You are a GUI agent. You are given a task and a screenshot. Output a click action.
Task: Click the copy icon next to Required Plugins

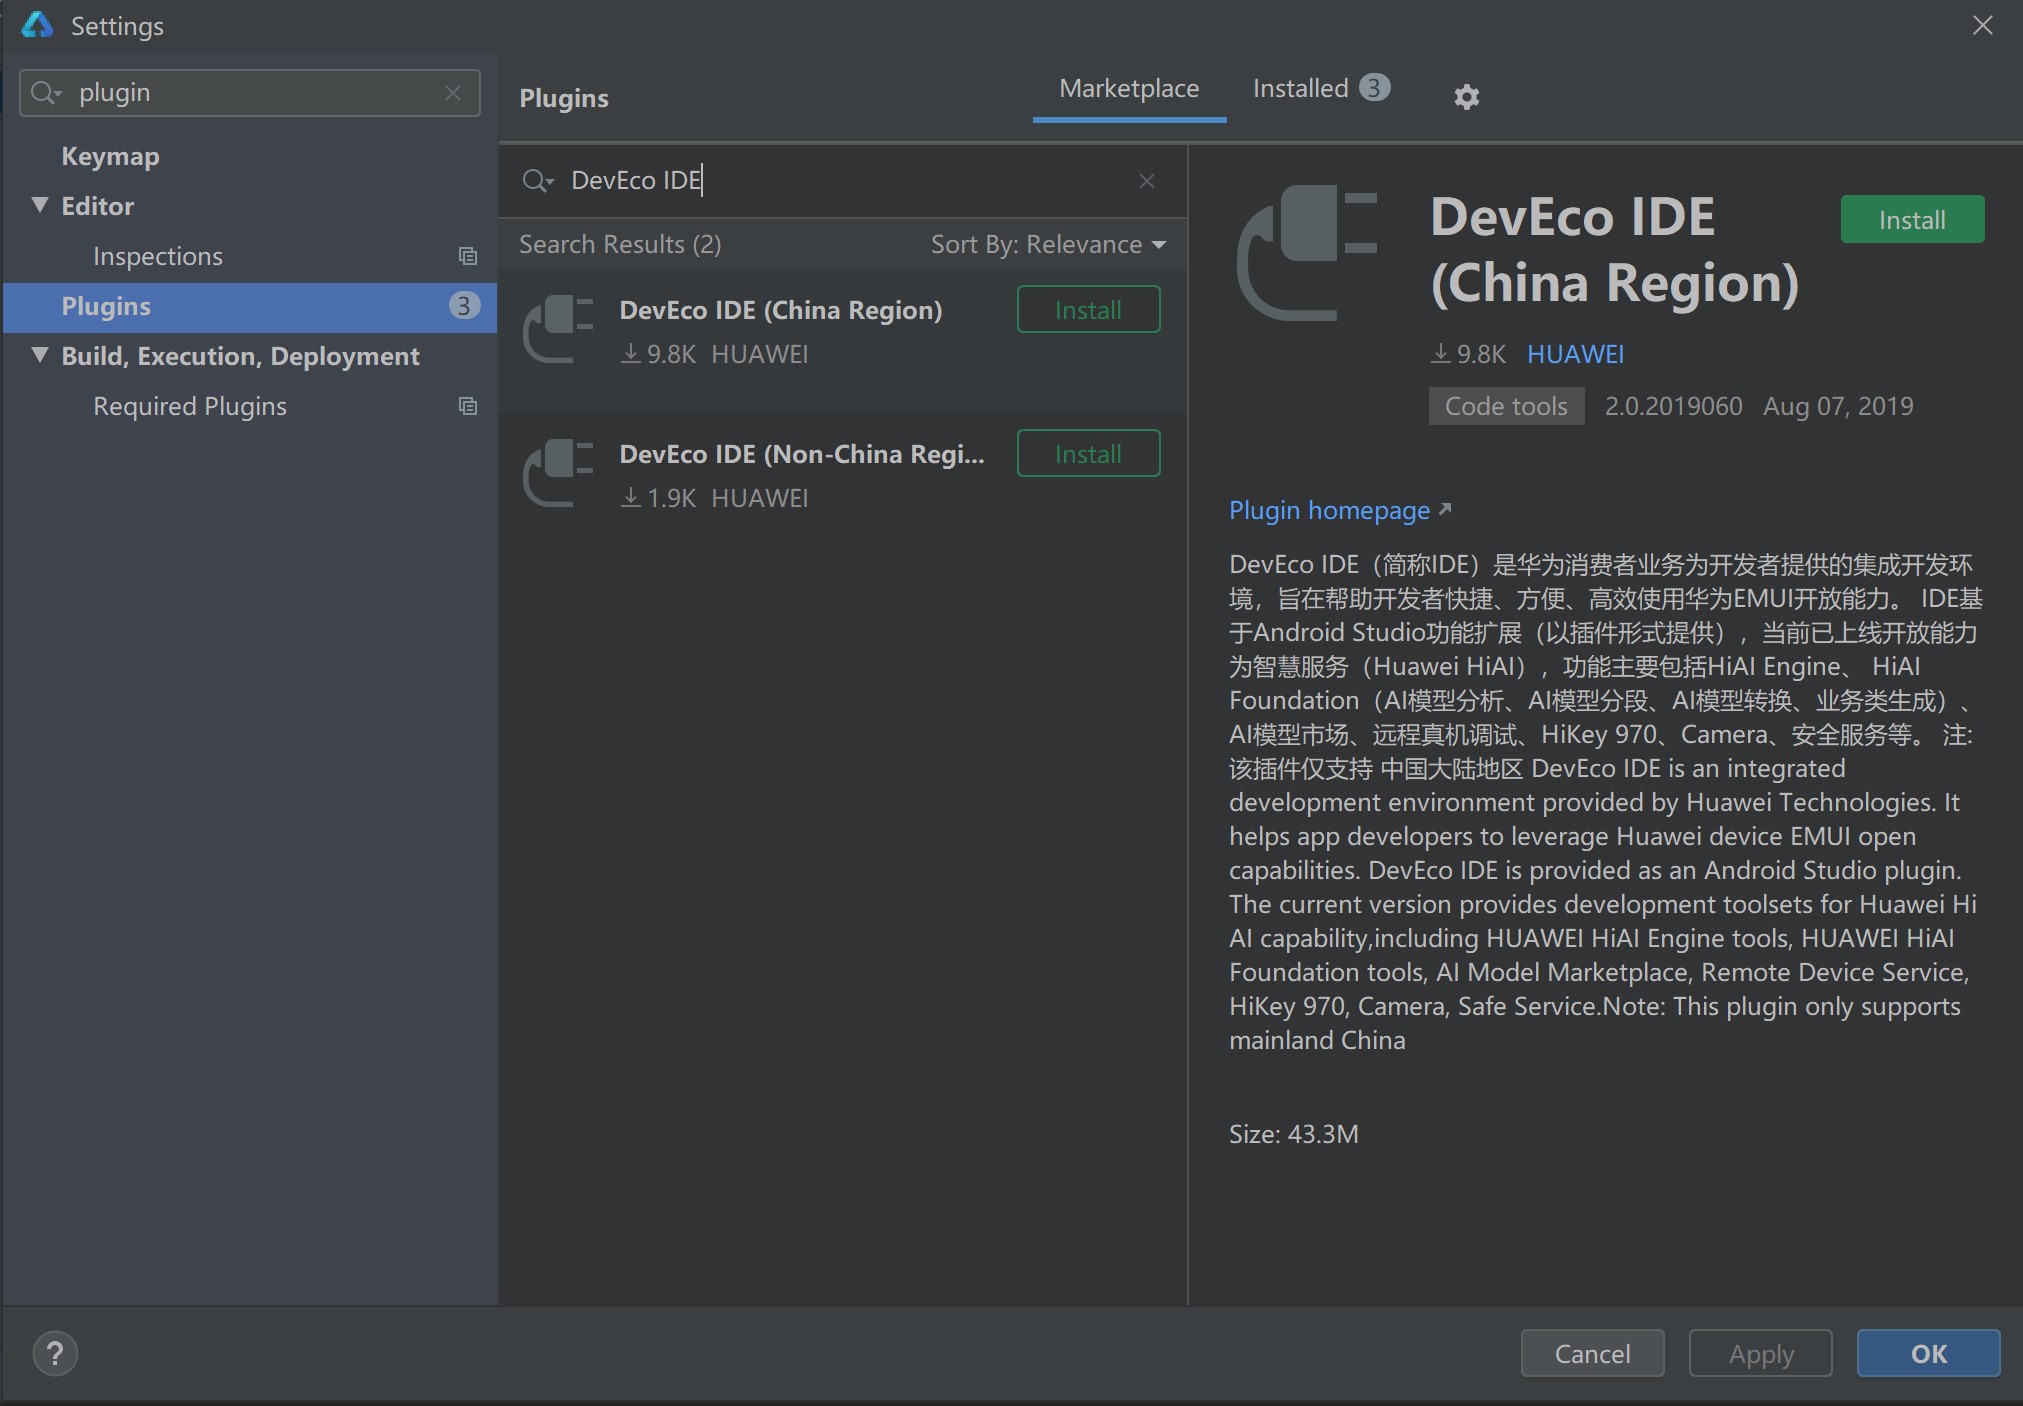tap(467, 406)
